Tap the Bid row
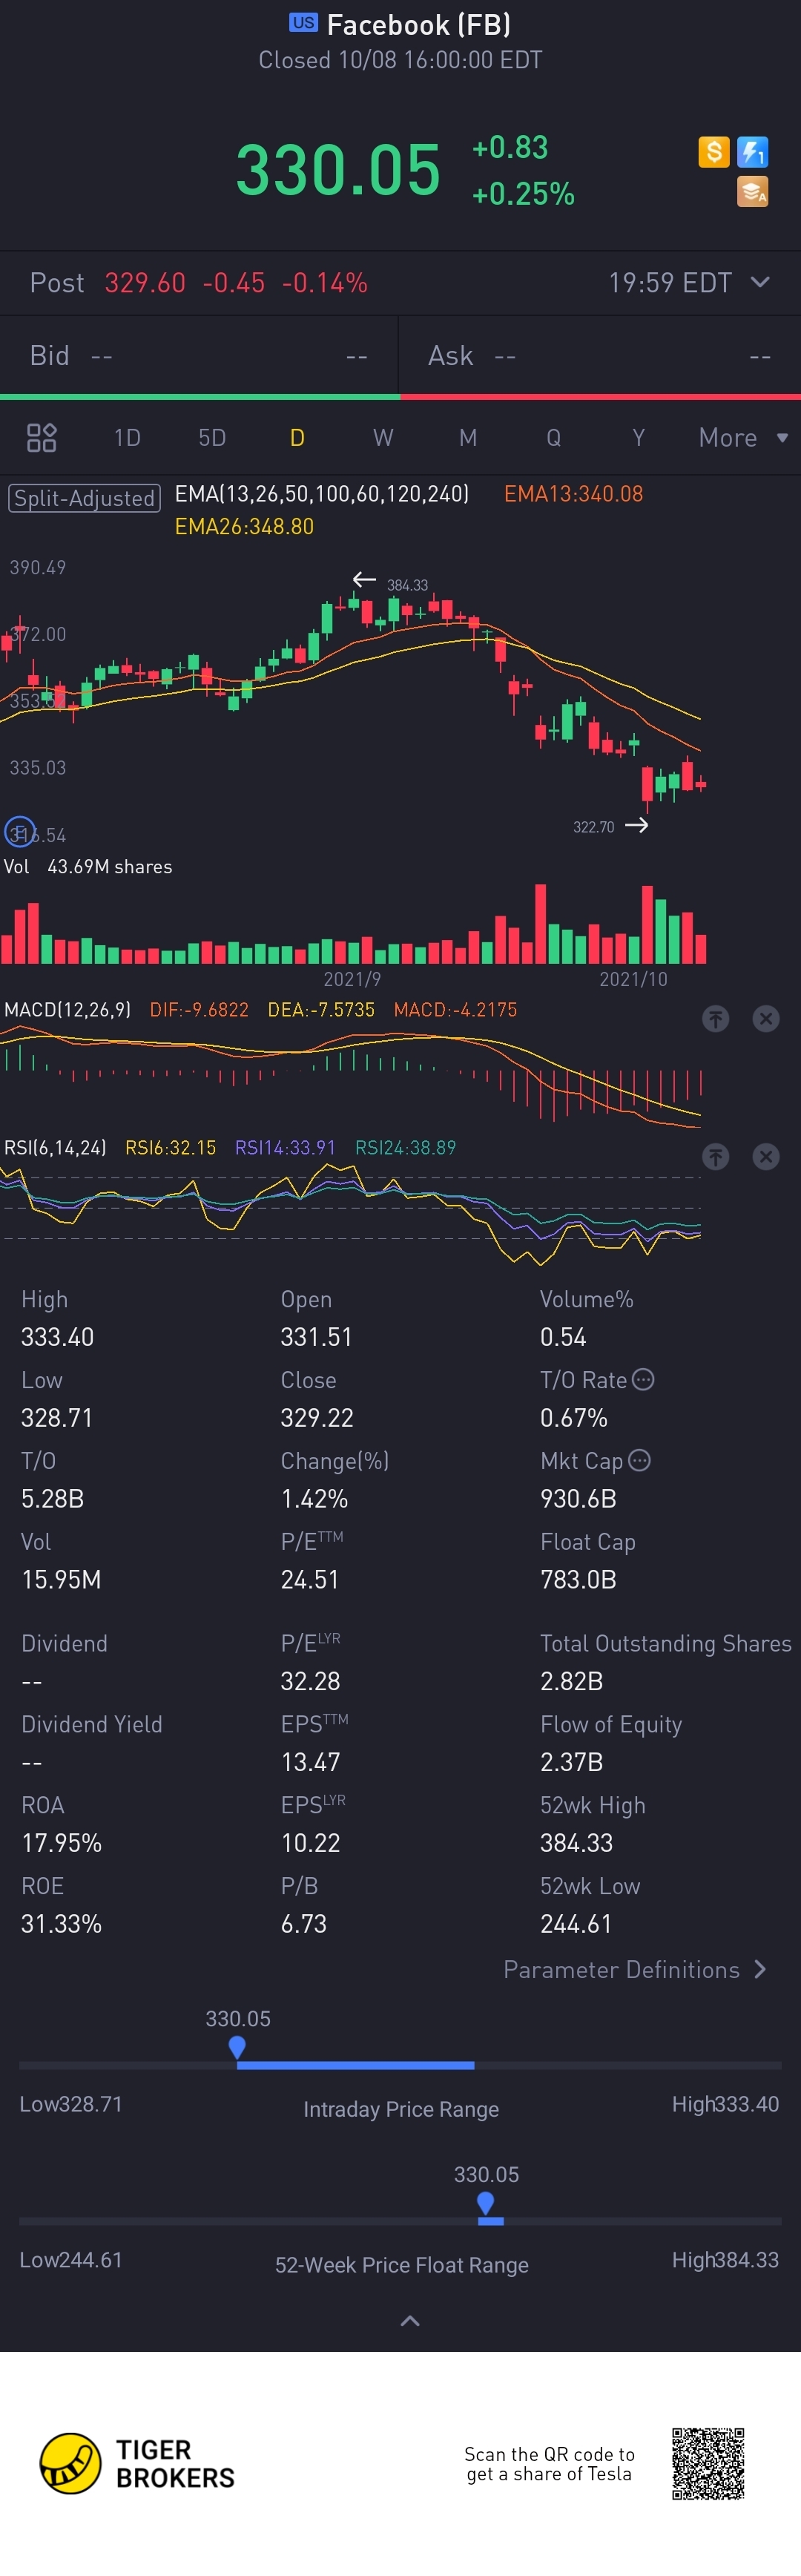801x2576 pixels. pos(199,356)
